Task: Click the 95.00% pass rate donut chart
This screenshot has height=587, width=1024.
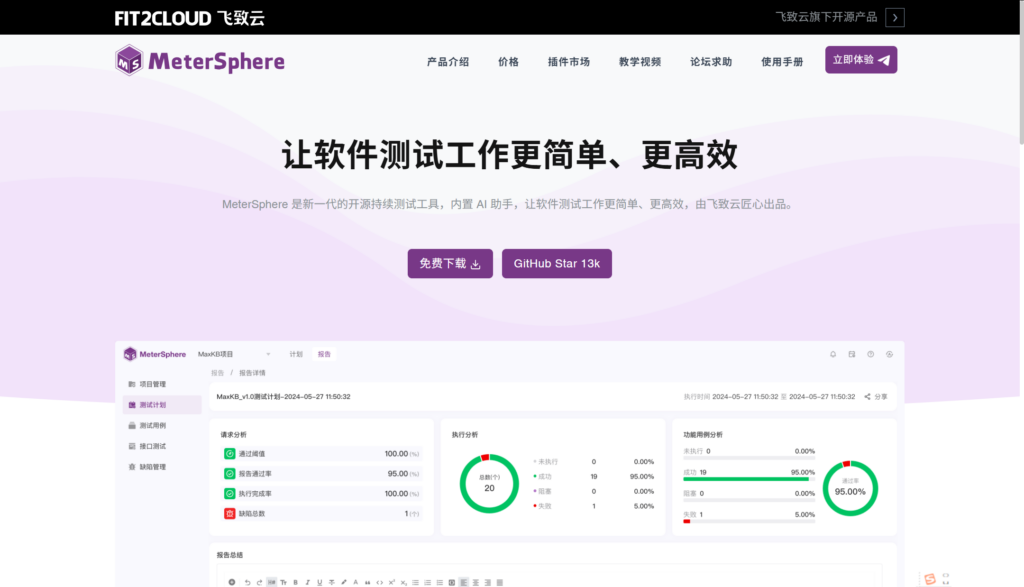Action: point(850,488)
